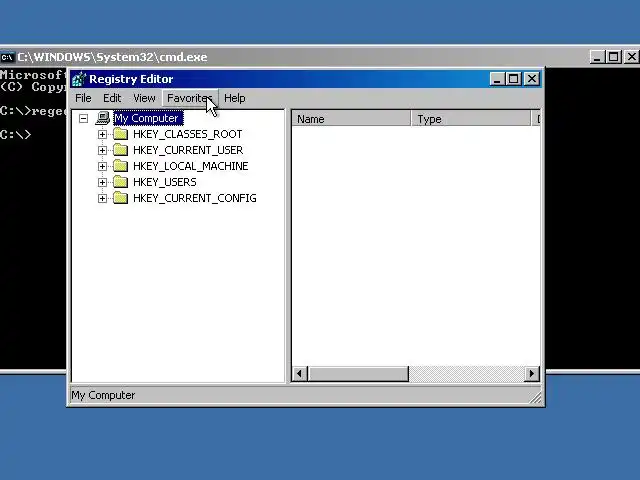Click the Type column header
The height and width of the screenshot is (480, 640).
(471, 119)
